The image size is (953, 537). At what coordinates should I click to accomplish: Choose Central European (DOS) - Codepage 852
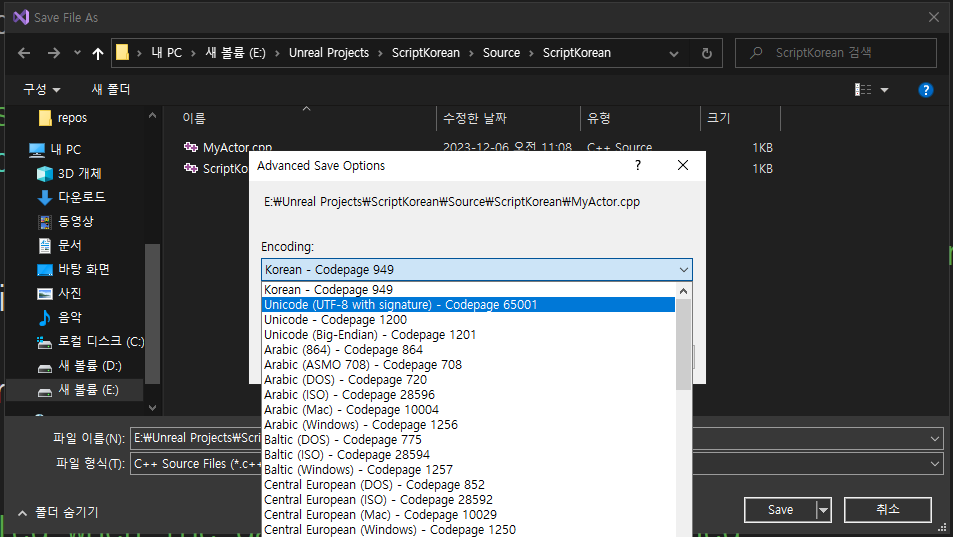click(469, 485)
